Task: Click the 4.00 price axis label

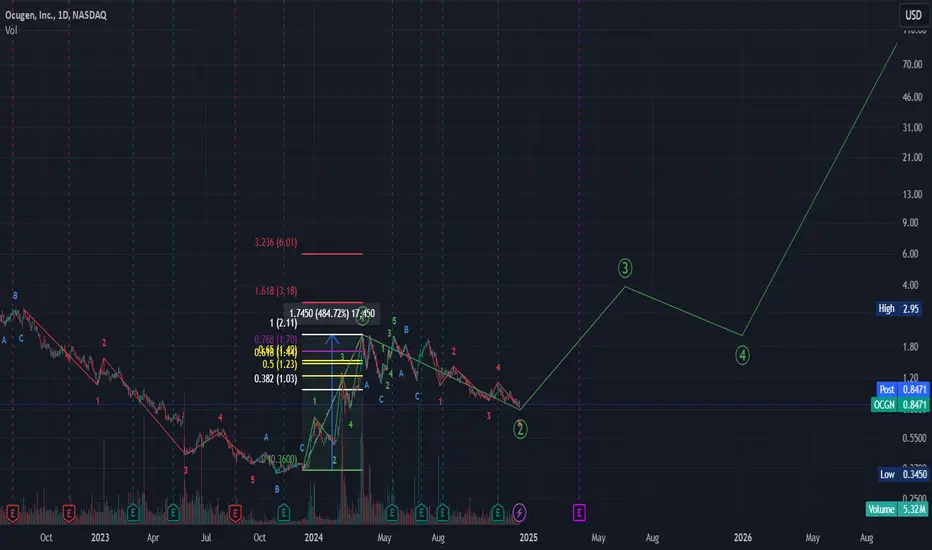Action: 911,285
